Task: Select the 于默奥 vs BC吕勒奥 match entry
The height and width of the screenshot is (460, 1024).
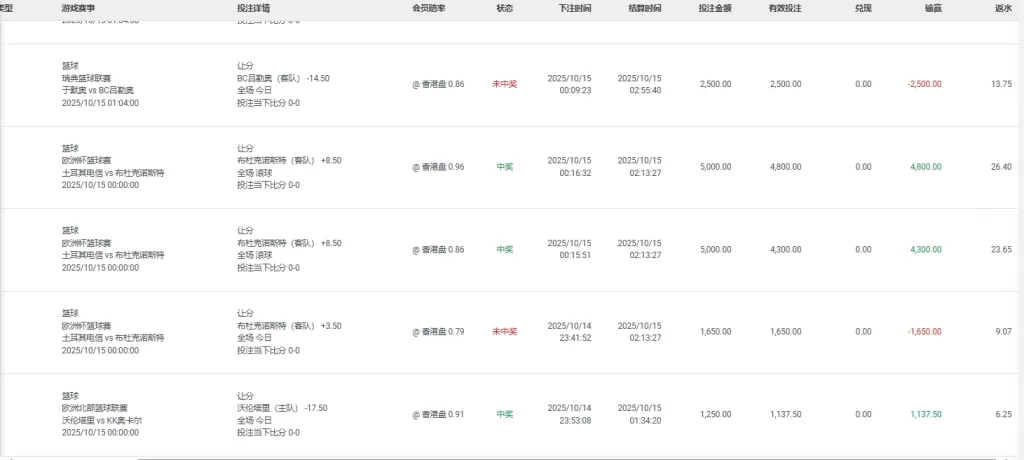Action: 99,90
